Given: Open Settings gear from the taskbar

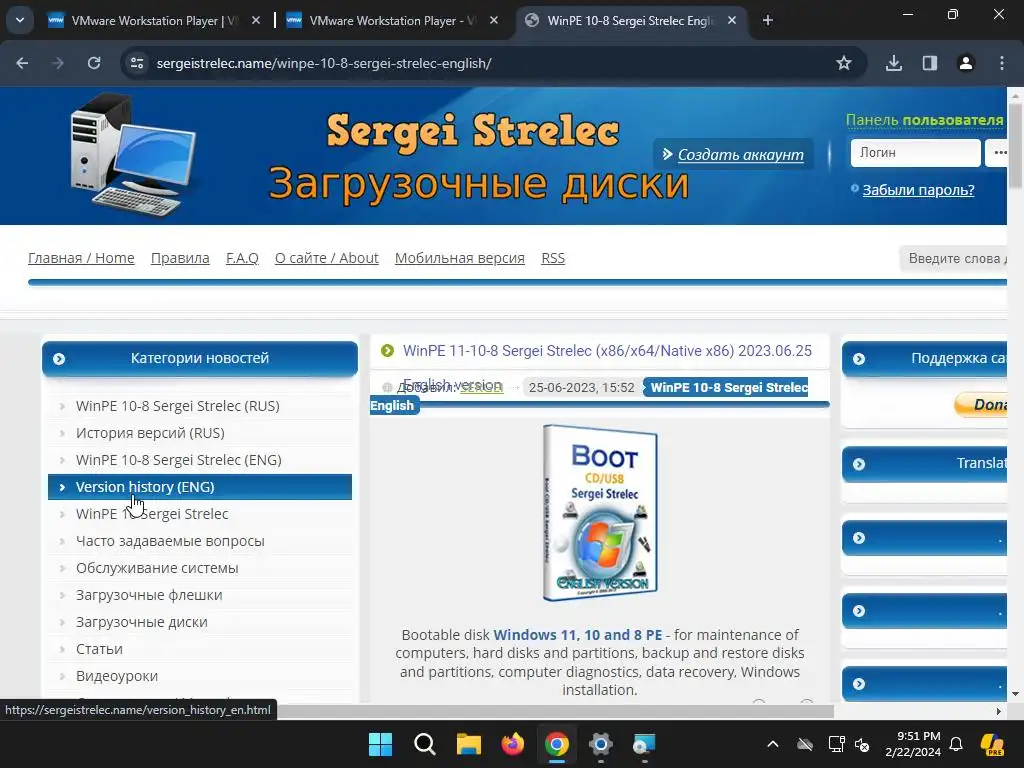Looking at the screenshot, I should point(600,744).
